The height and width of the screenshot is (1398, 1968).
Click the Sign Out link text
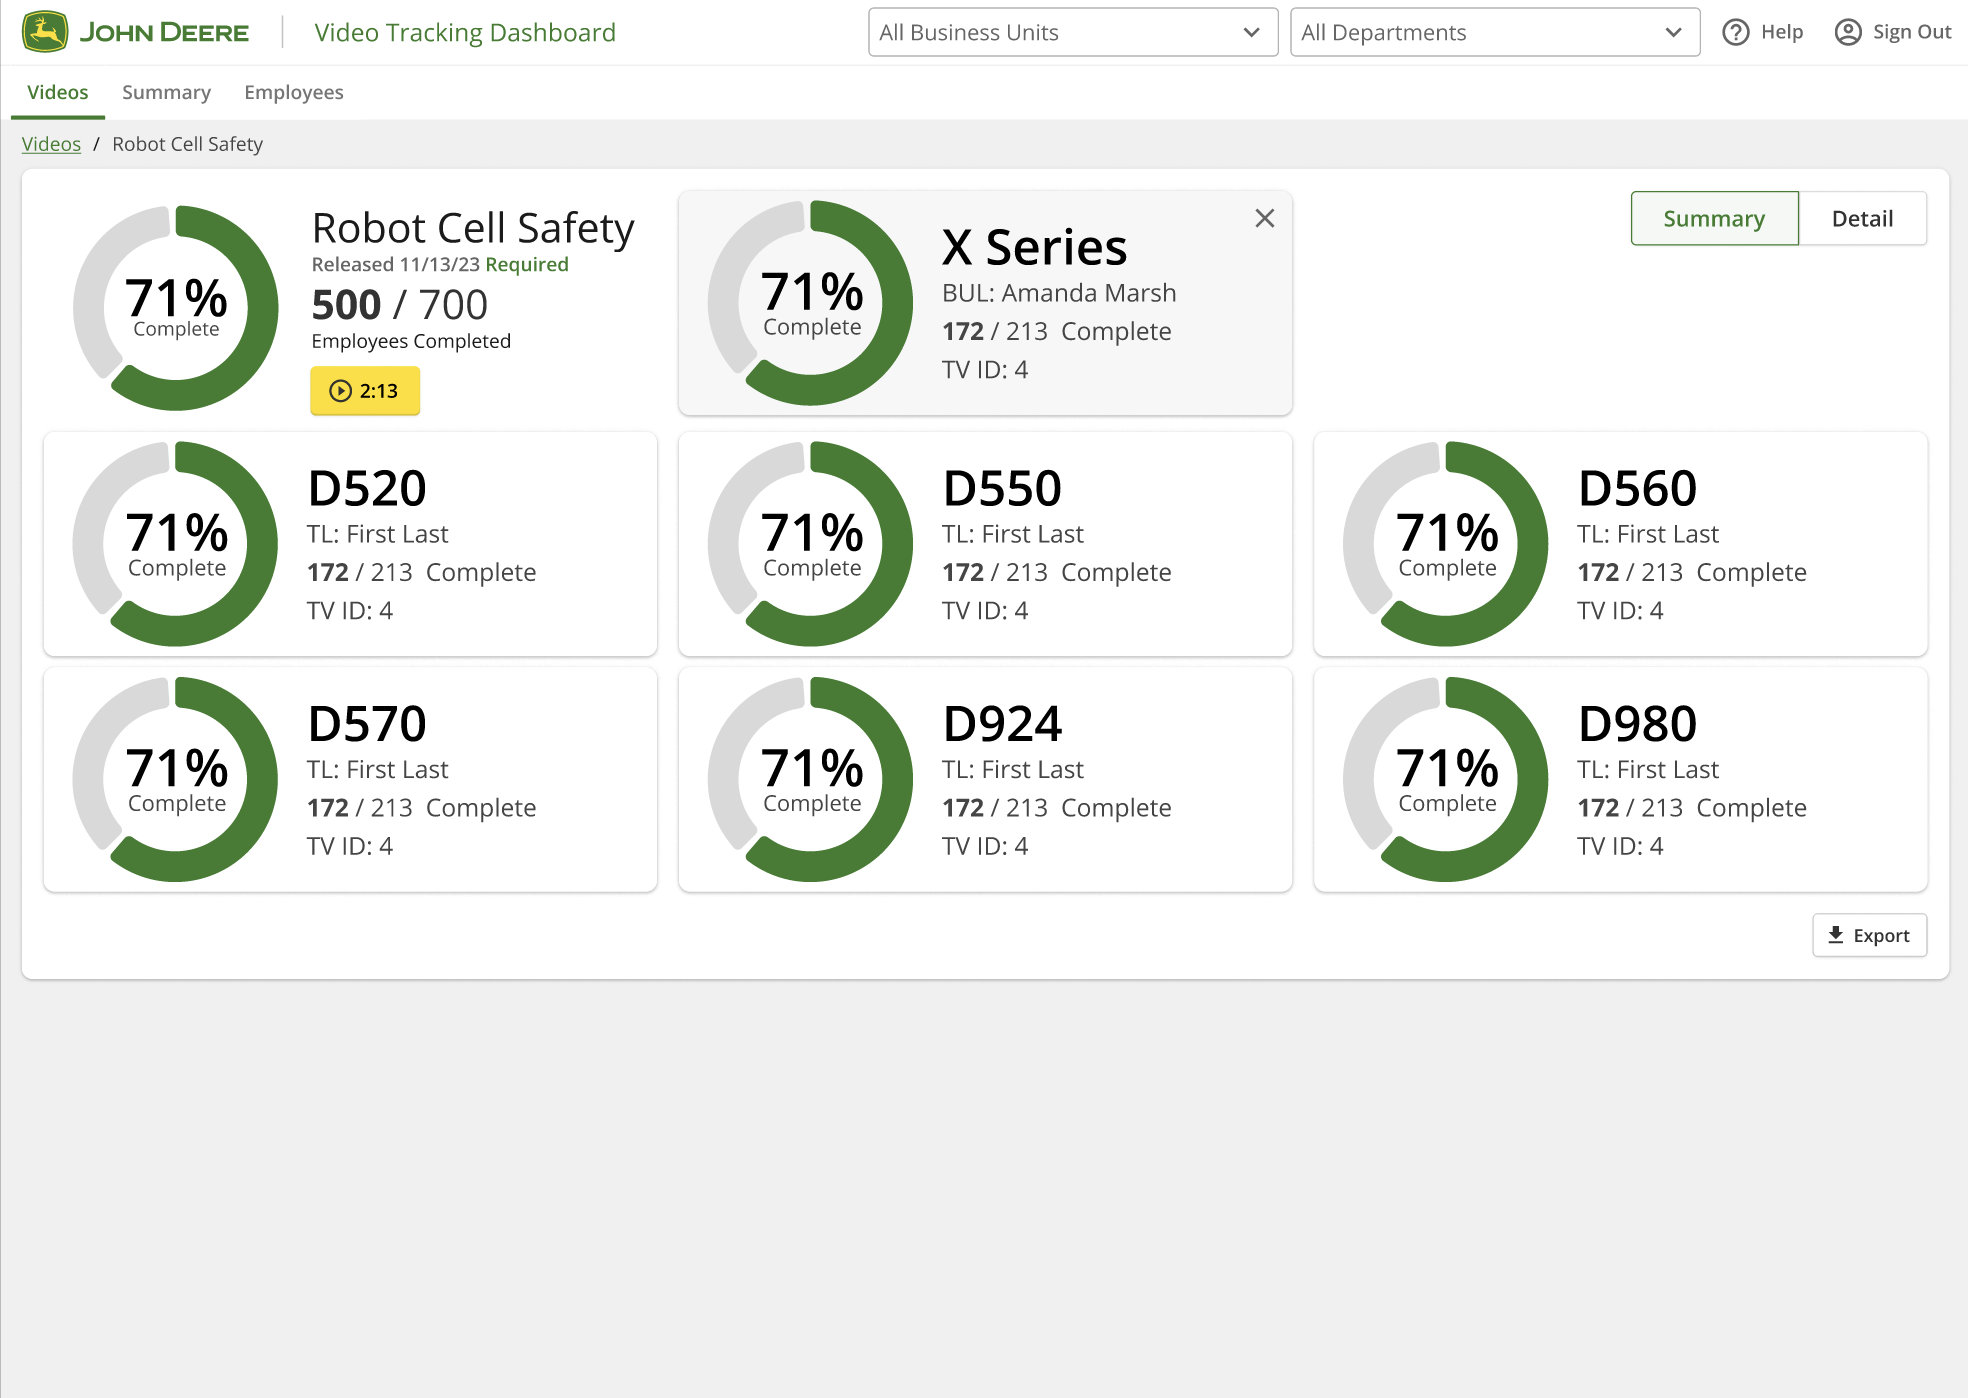(1912, 32)
